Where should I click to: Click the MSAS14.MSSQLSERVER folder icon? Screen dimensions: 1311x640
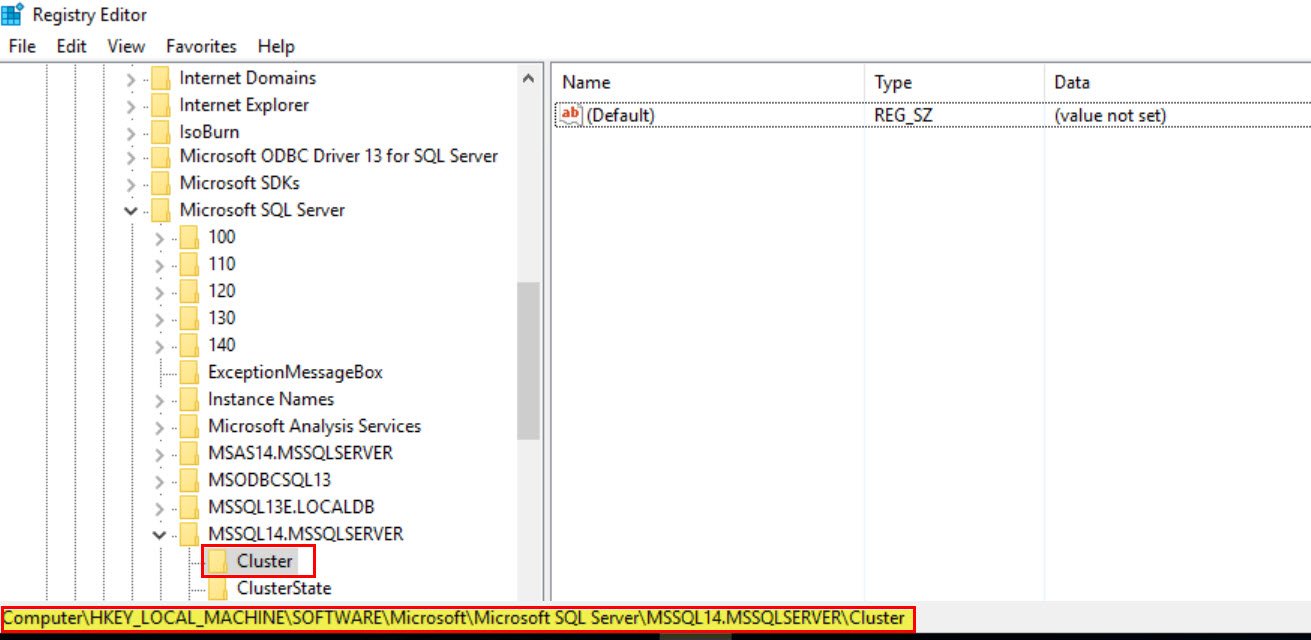189,453
